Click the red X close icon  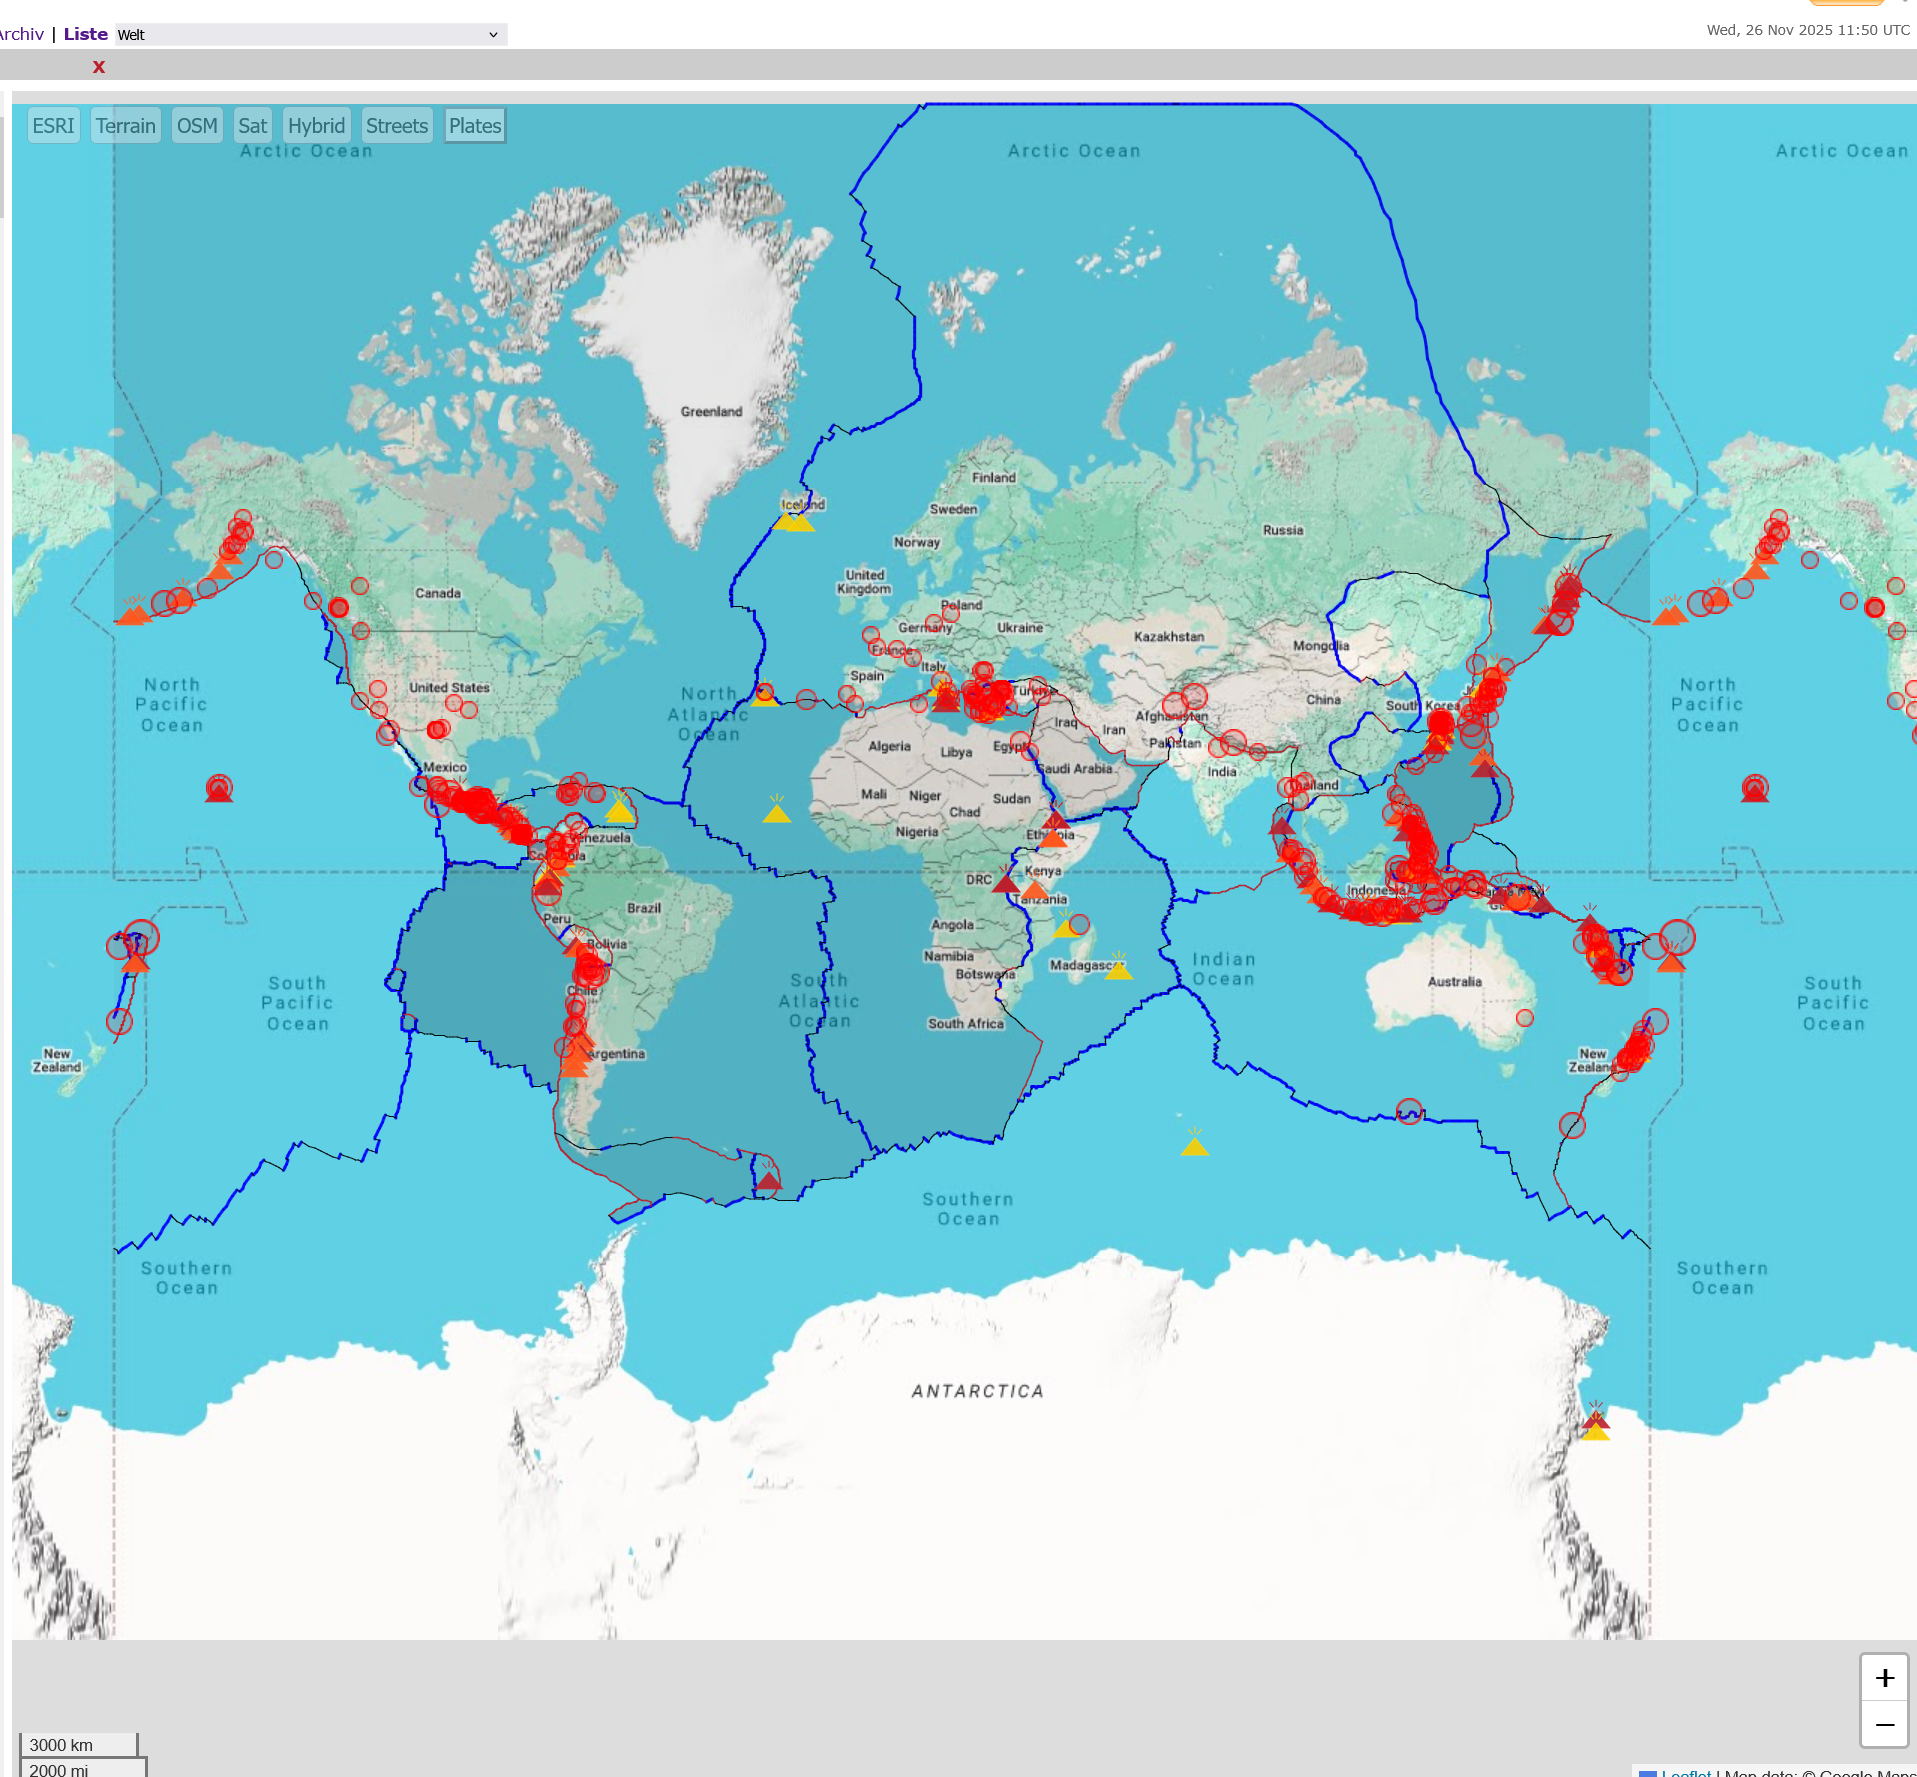tap(99, 67)
